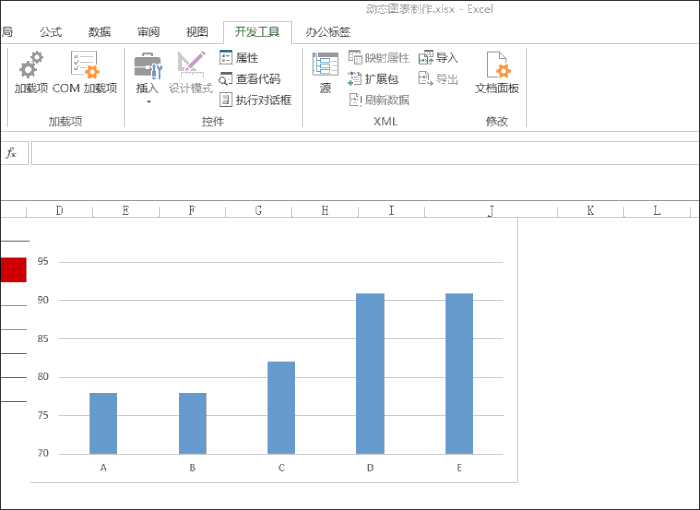The image size is (700, 510).
Task: Select chart bar for category E
Action: click(459, 373)
